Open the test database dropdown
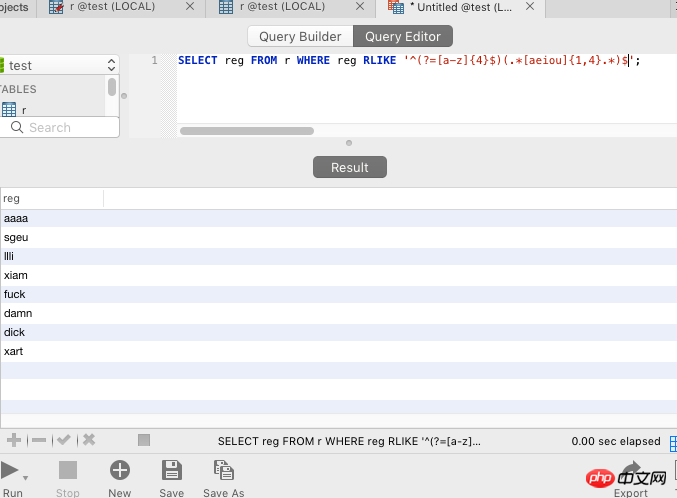 (60, 65)
